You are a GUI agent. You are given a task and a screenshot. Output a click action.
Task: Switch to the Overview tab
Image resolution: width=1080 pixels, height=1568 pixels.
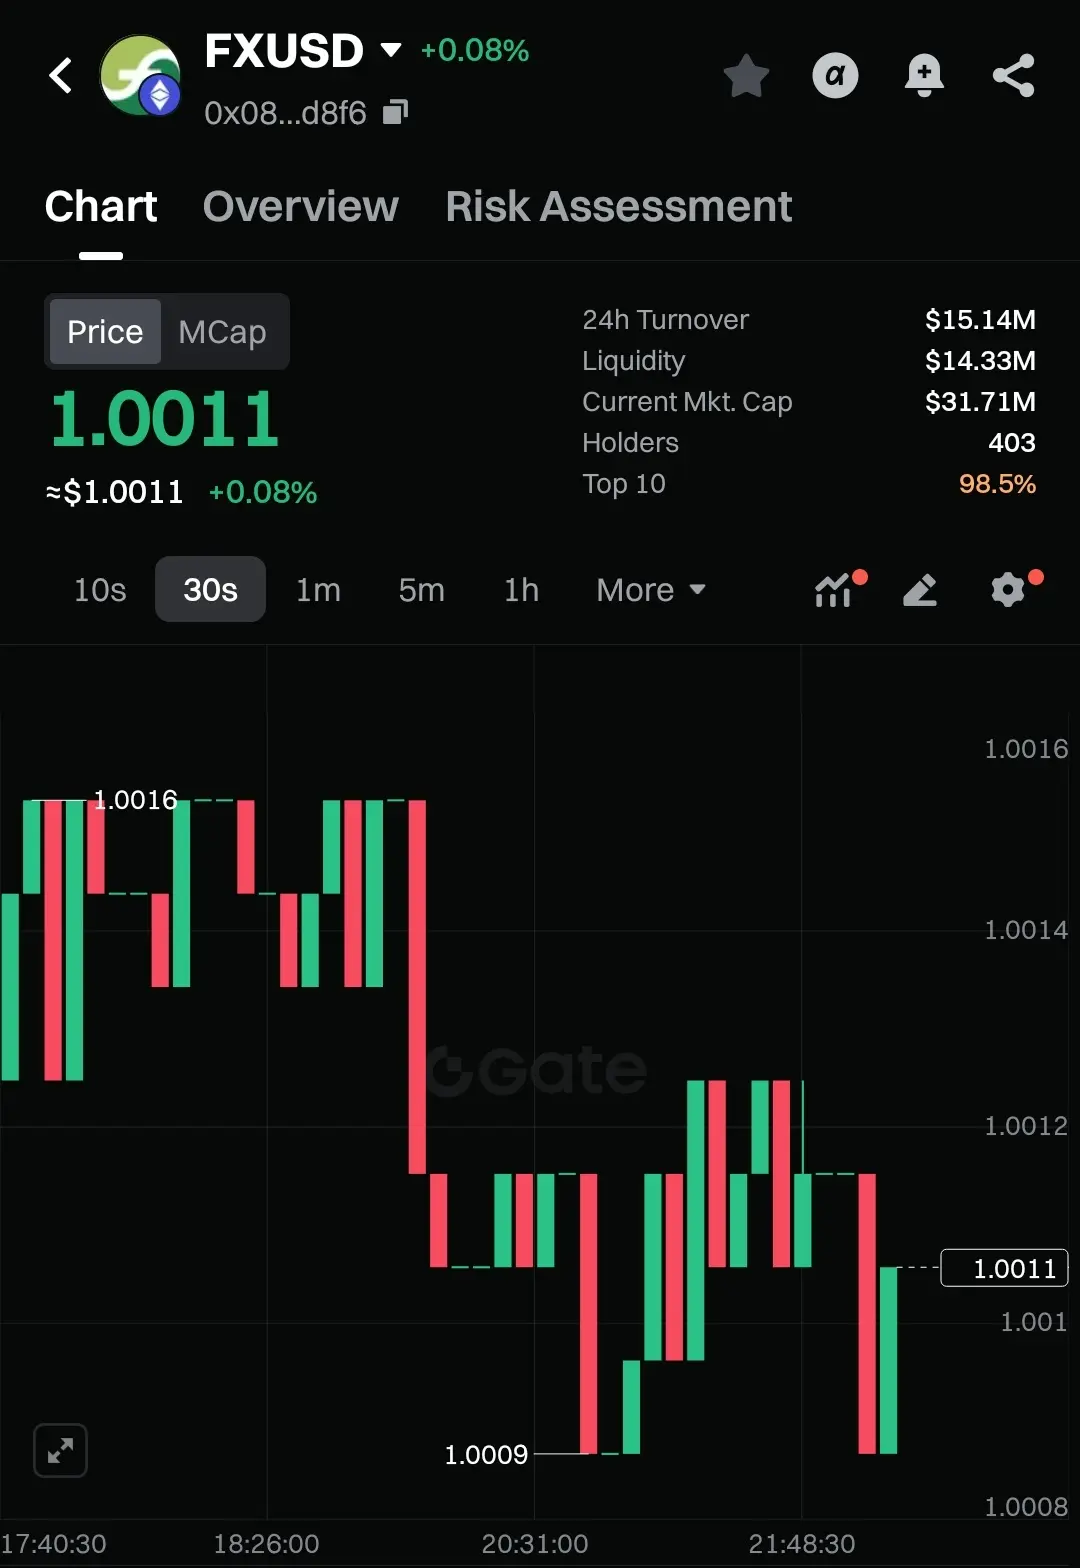pyautogui.click(x=301, y=207)
